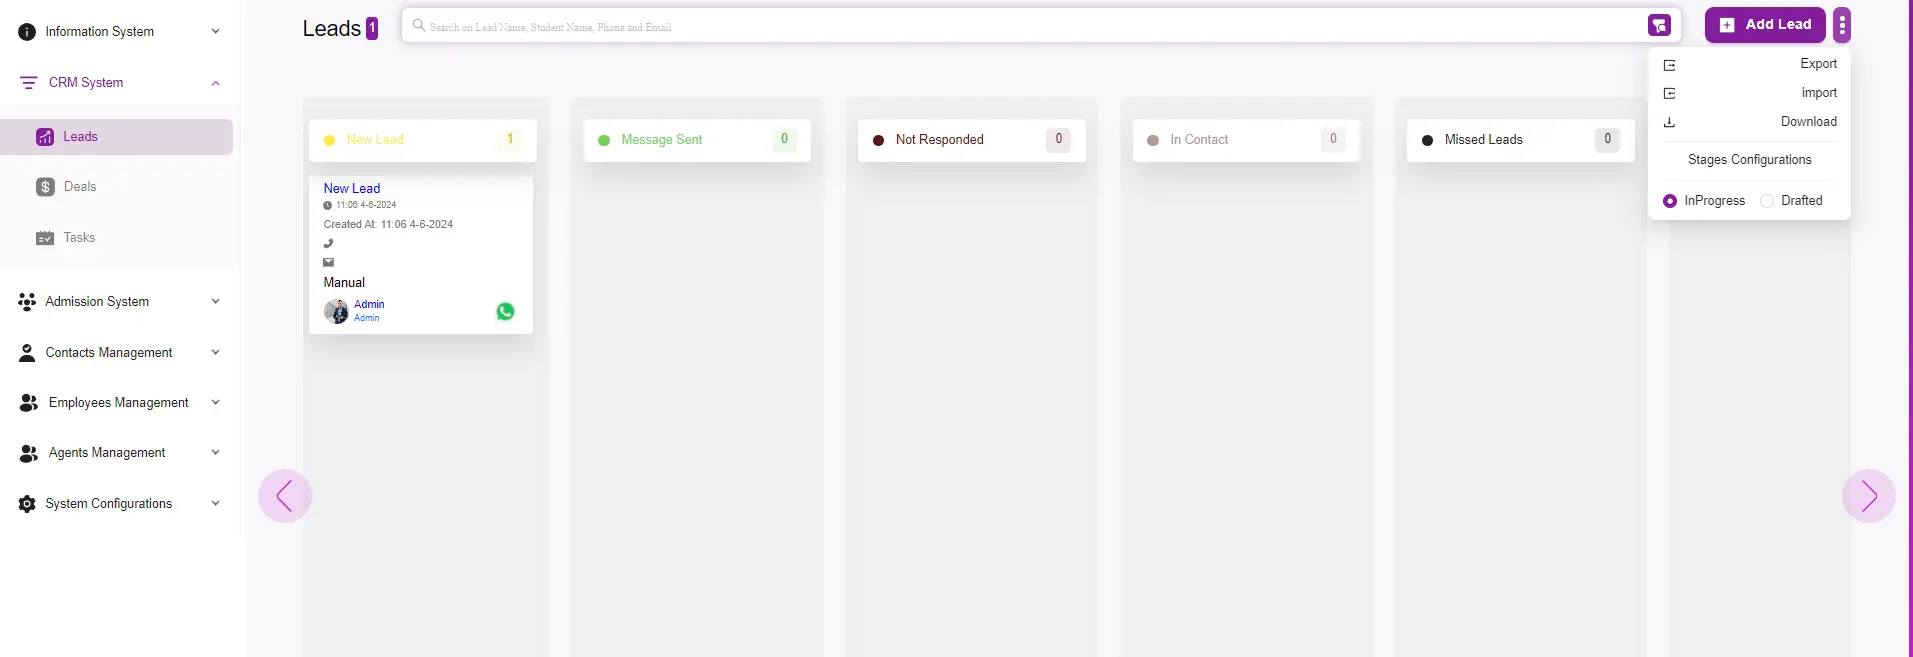Screen dimensions: 1913x657
Task: Click the Admin avatar on lead card
Action: (x=336, y=312)
